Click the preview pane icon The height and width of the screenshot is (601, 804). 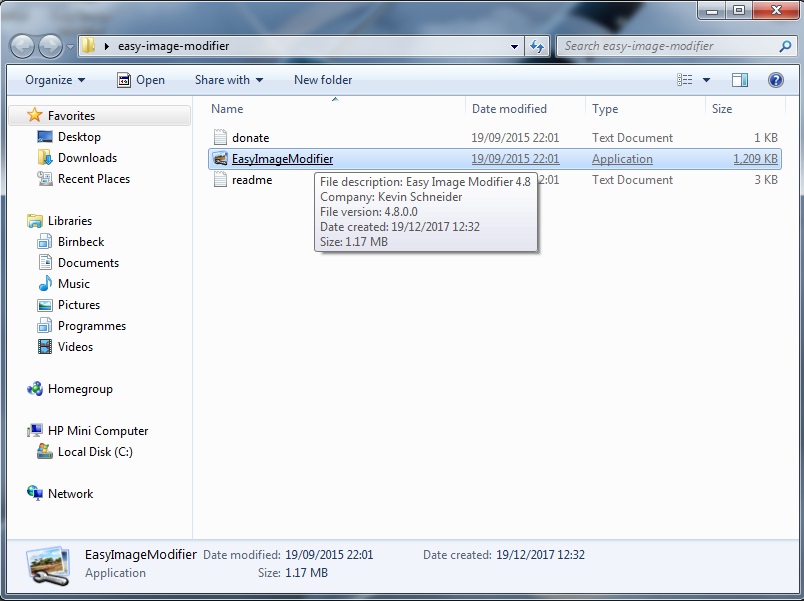[x=741, y=80]
